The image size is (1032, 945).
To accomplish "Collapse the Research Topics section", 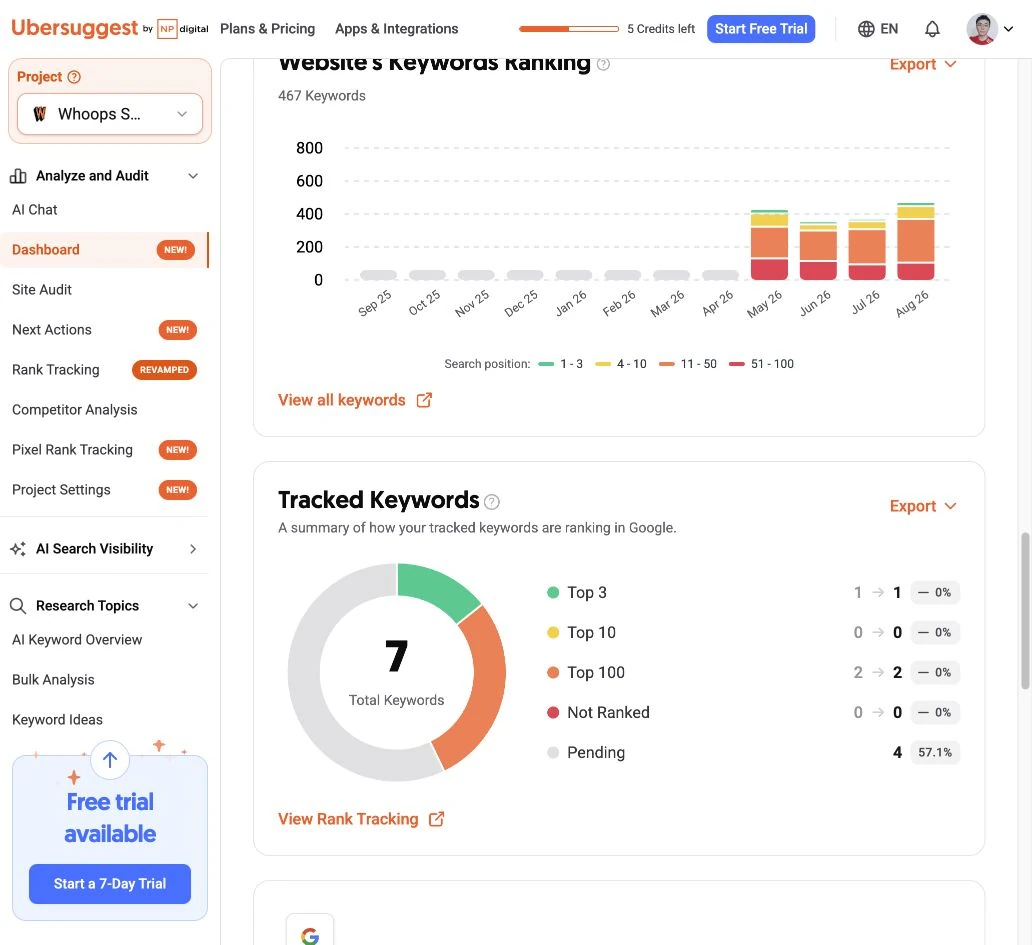I will pos(193,606).
